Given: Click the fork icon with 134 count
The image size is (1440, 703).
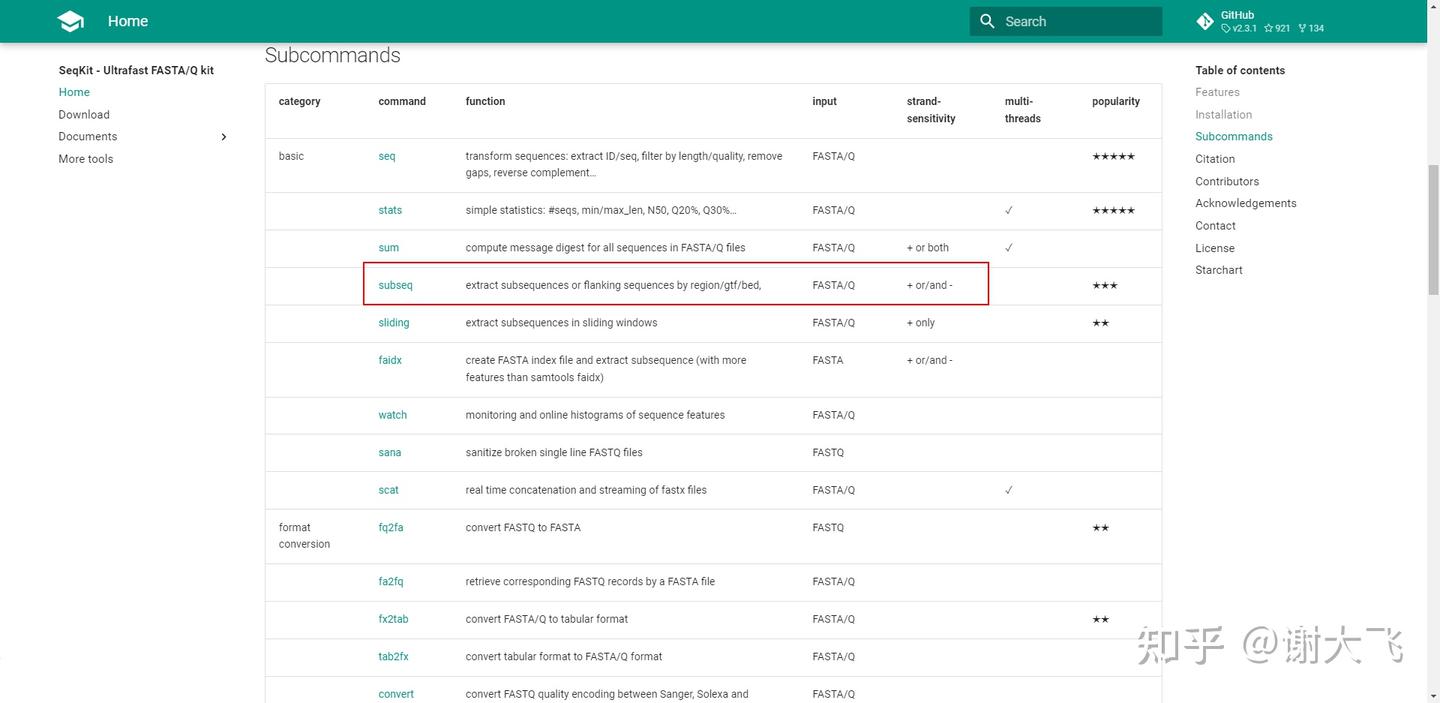Looking at the screenshot, I should [x=1300, y=28].
